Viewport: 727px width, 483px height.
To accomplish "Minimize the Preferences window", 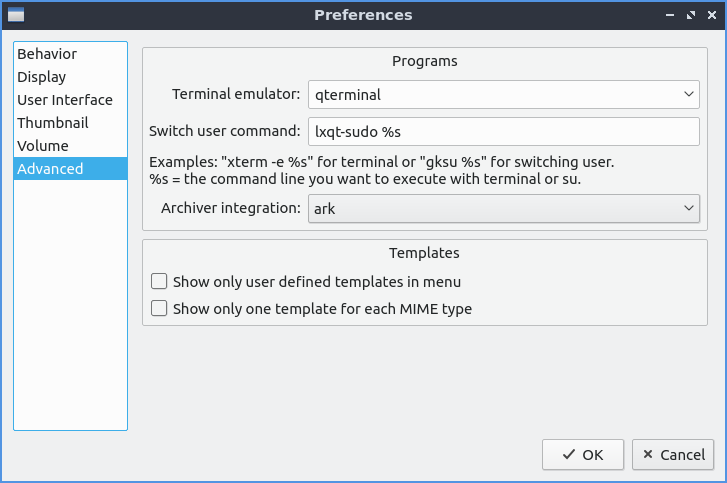I will 671,15.
